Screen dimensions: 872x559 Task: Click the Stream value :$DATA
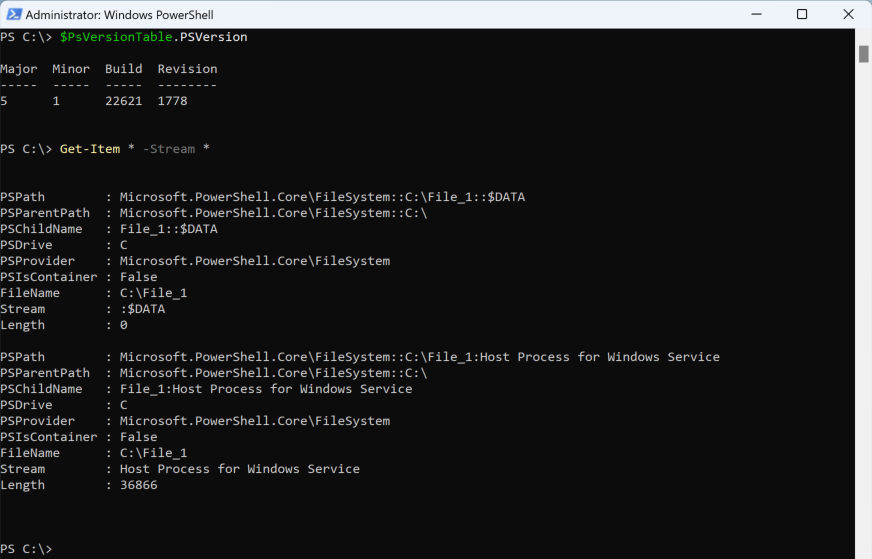pyautogui.click(x=142, y=309)
